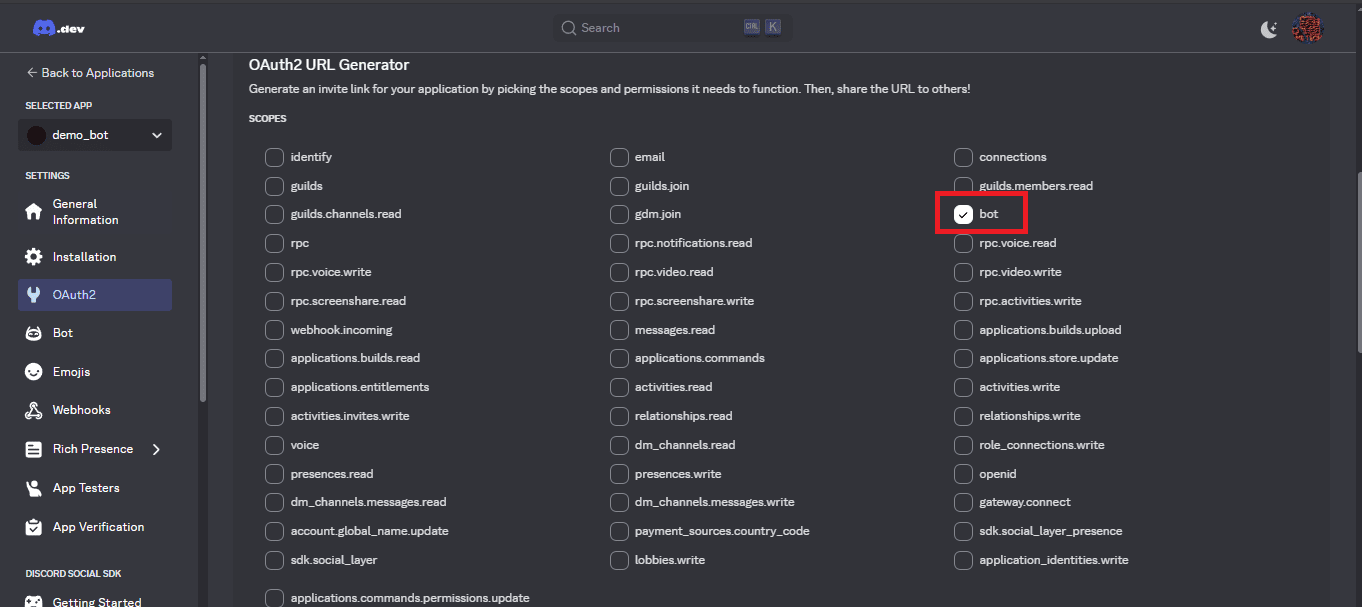The height and width of the screenshot is (610, 1365).
Task: Go back to Applications
Action: tap(90, 73)
